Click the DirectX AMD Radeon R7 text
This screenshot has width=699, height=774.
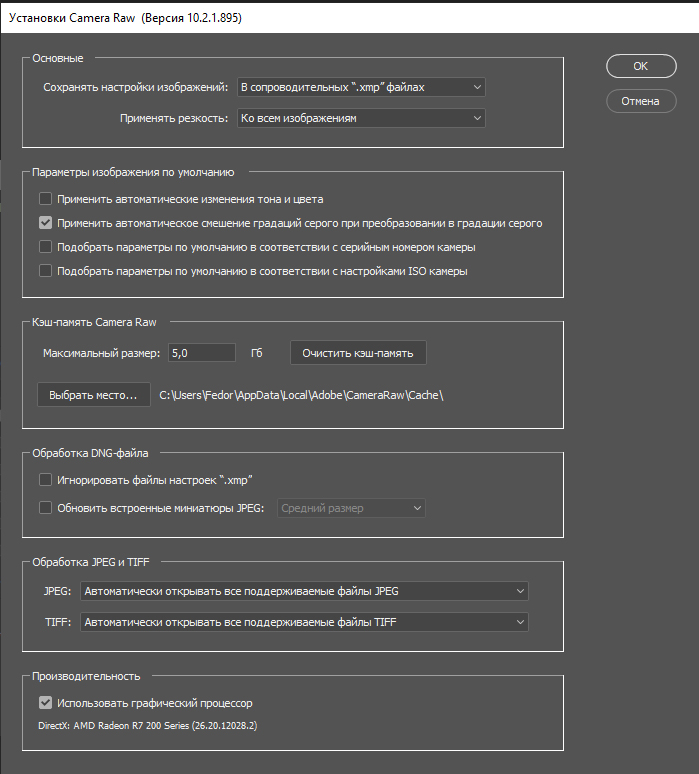point(148,726)
